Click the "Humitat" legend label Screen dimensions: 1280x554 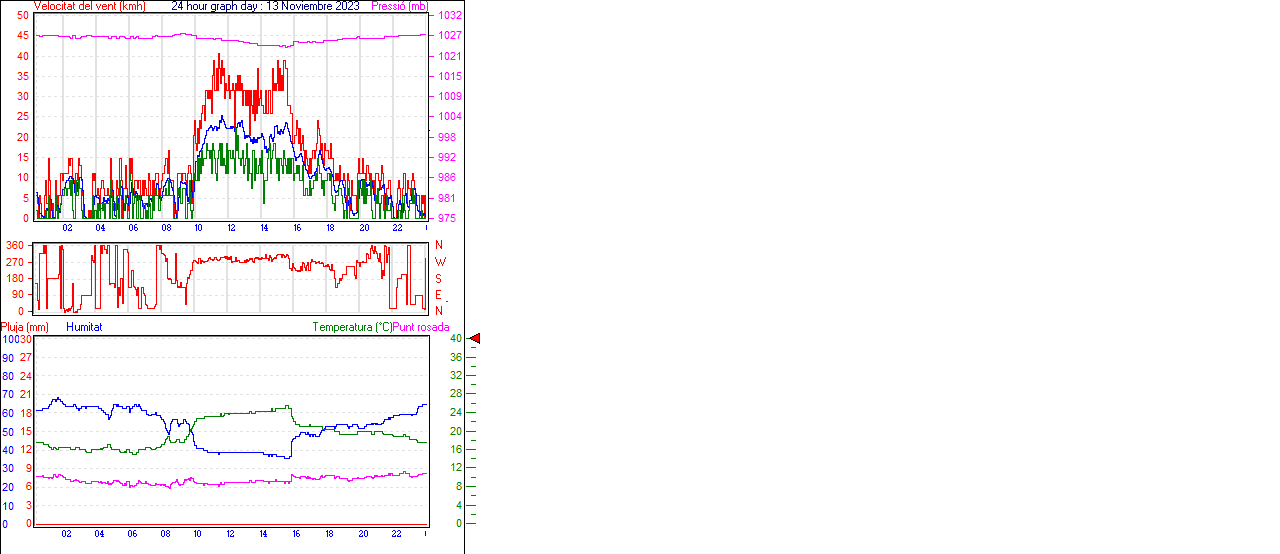coord(84,327)
